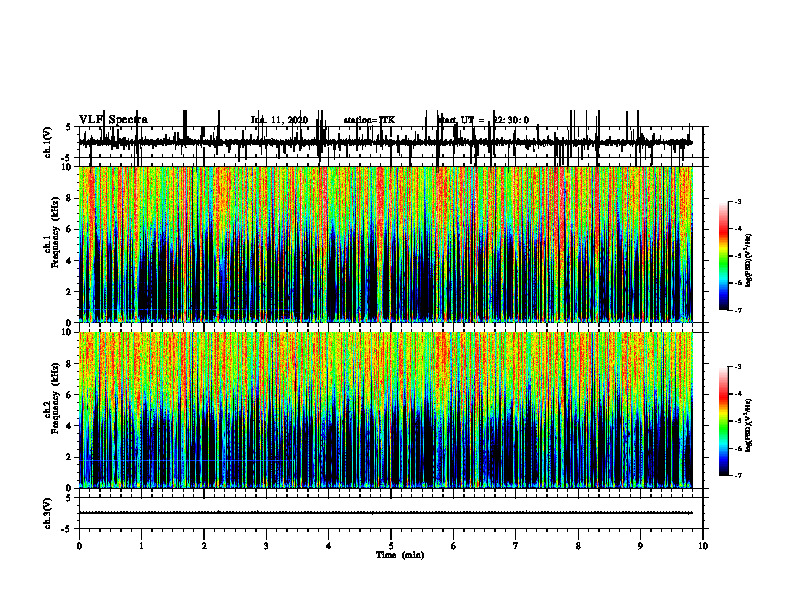Click the 'ch.3(V)' waveform axis label
The image size is (792, 612).
tap(48, 513)
